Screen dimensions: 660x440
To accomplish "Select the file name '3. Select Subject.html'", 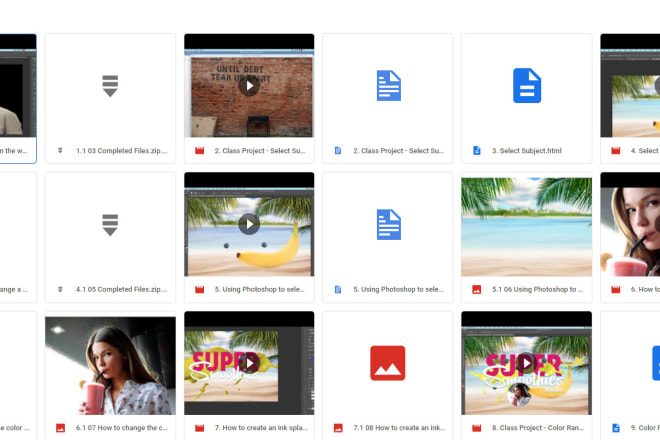I will click(527, 151).
